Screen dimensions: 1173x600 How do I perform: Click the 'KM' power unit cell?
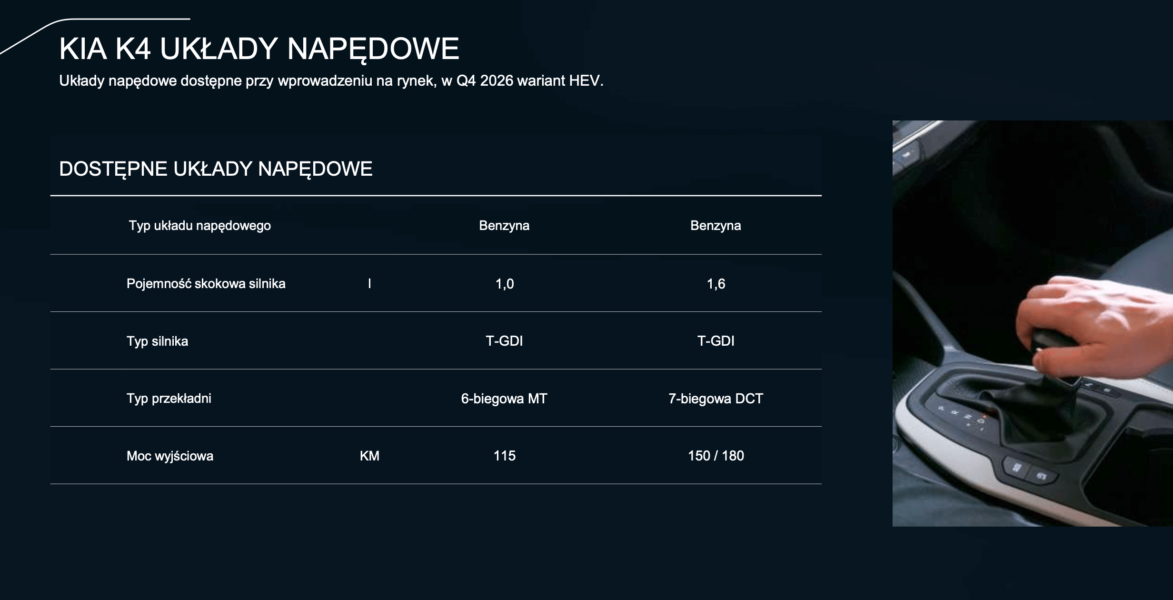click(x=369, y=456)
